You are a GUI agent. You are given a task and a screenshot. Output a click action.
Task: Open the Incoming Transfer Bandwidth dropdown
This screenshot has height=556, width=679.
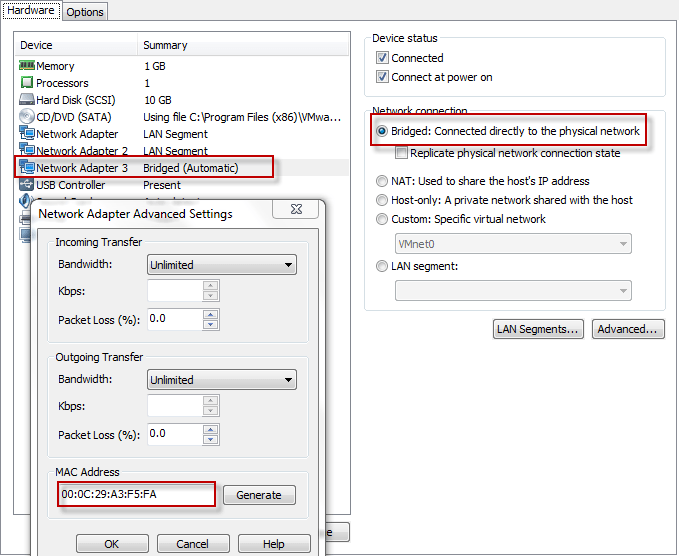pyautogui.click(x=222, y=265)
